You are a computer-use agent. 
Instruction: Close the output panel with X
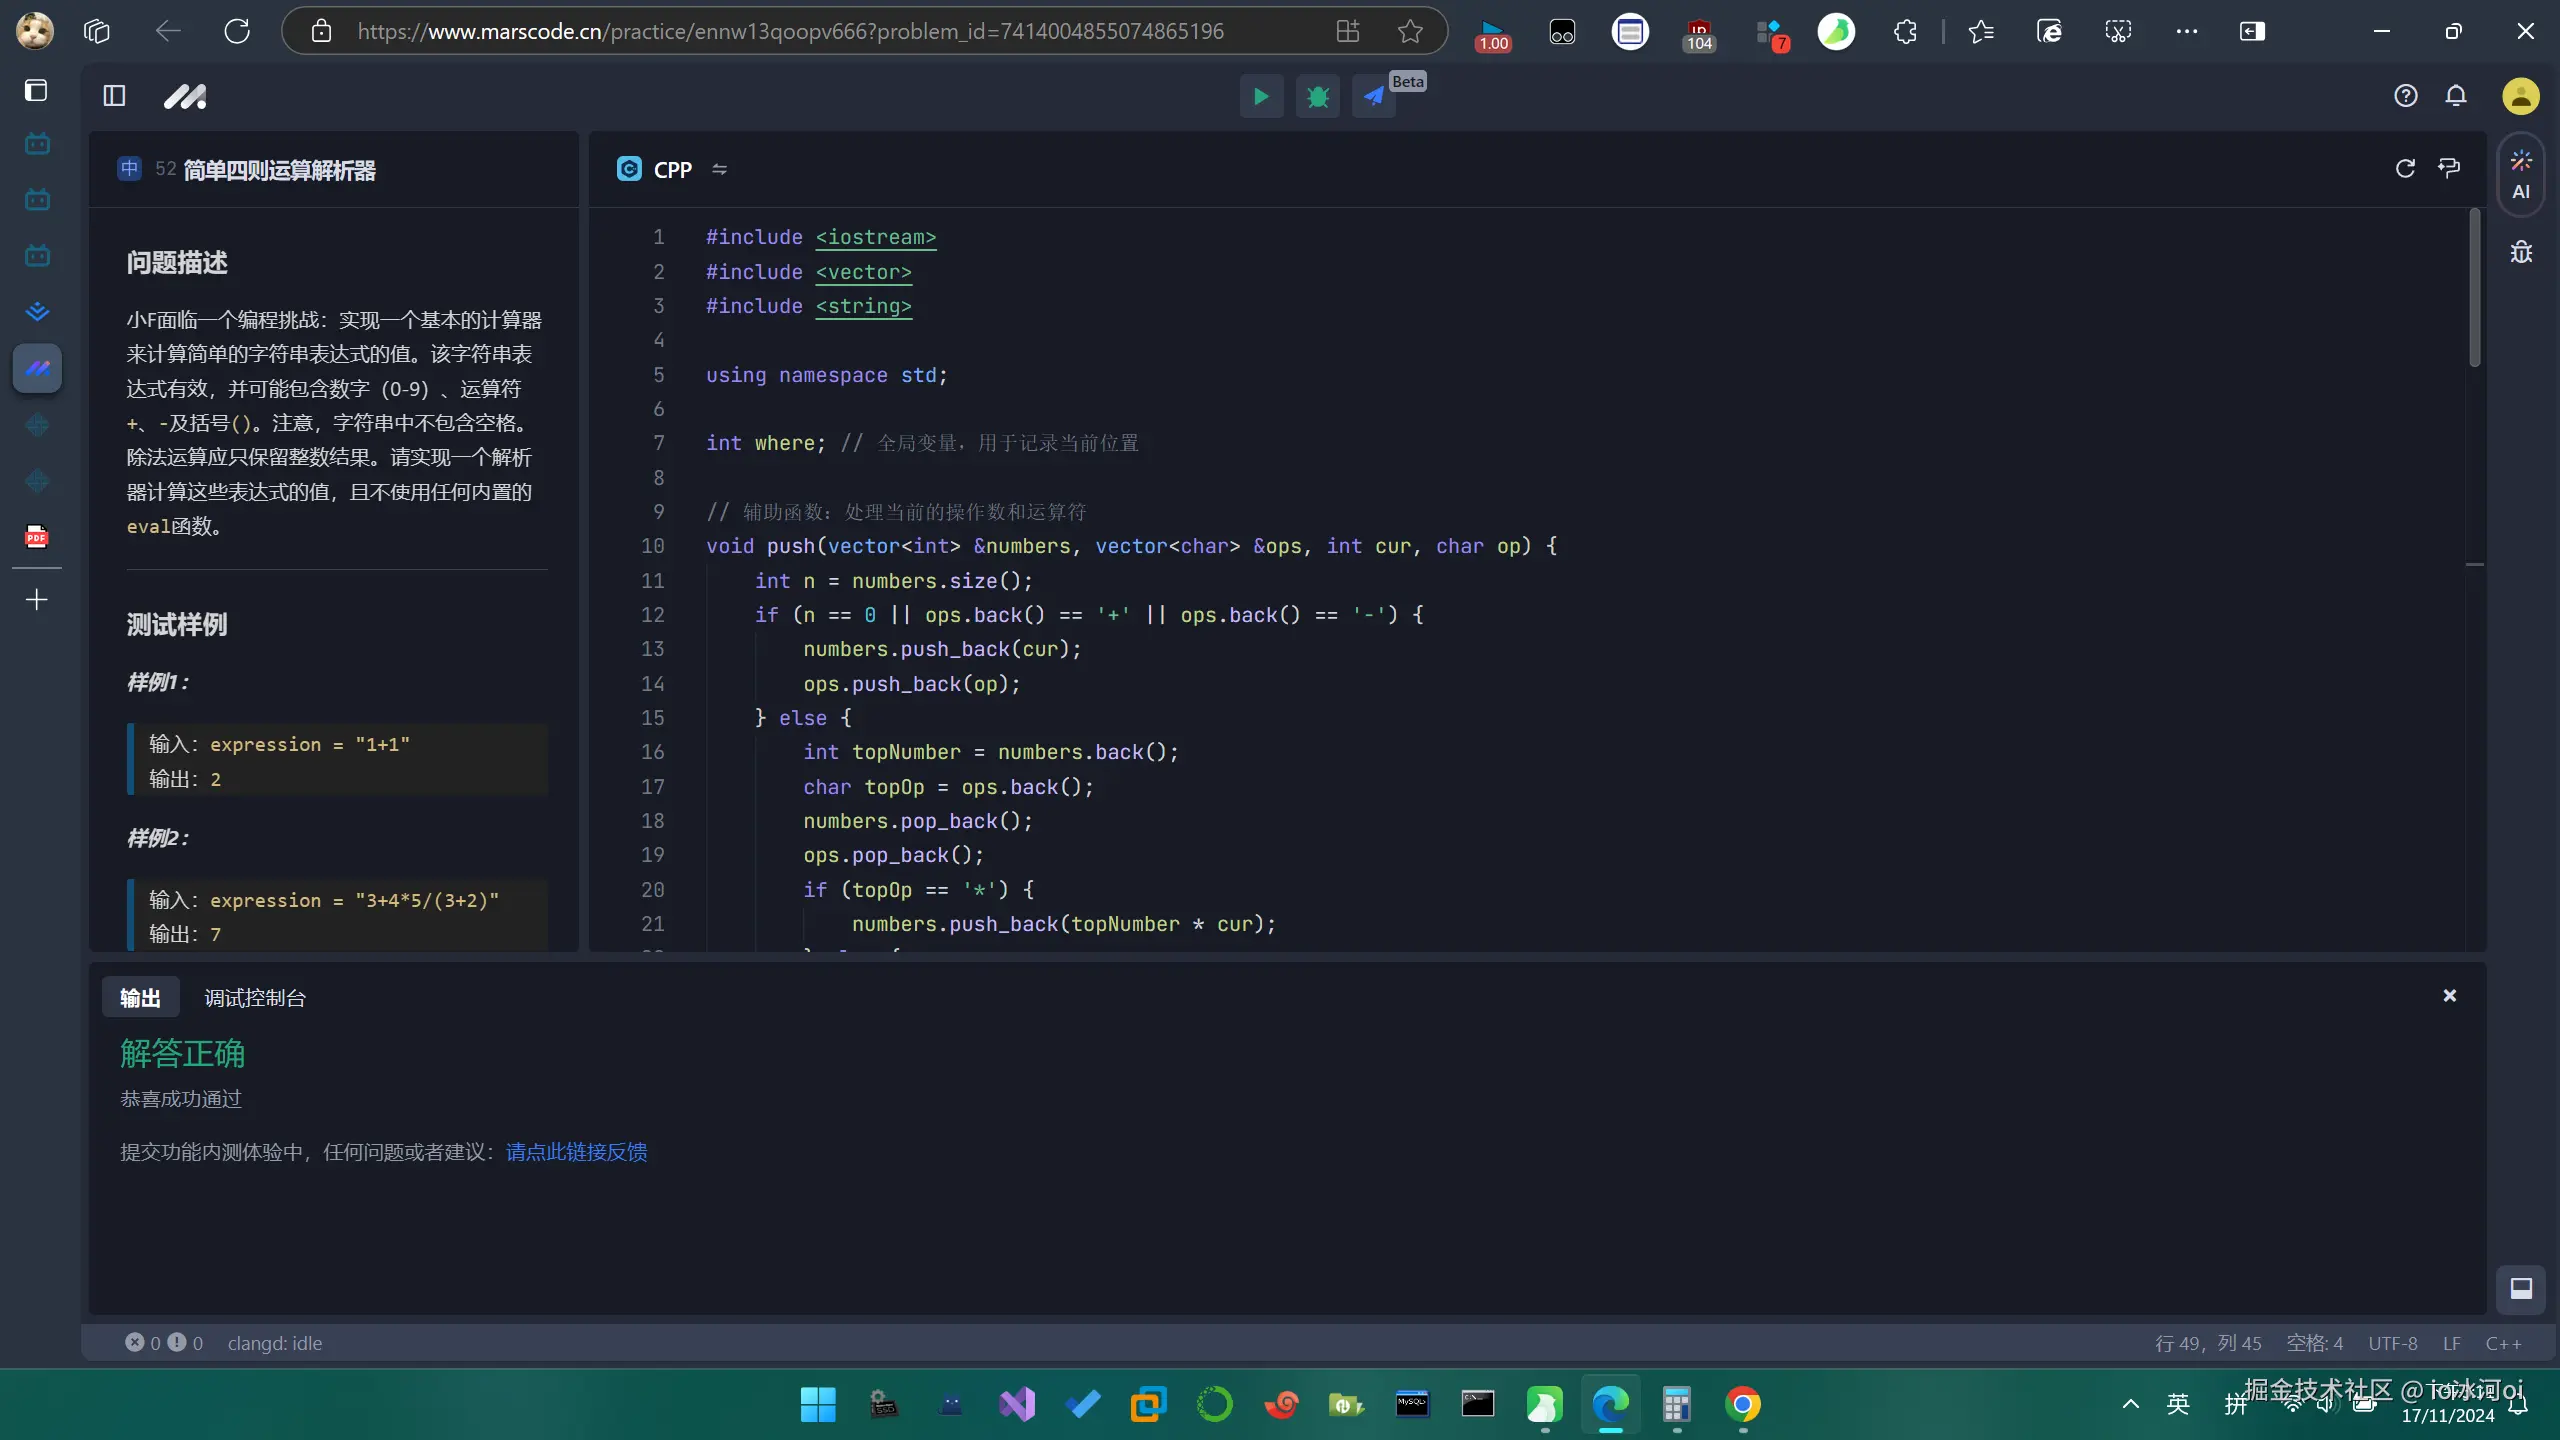point(2449,995)
